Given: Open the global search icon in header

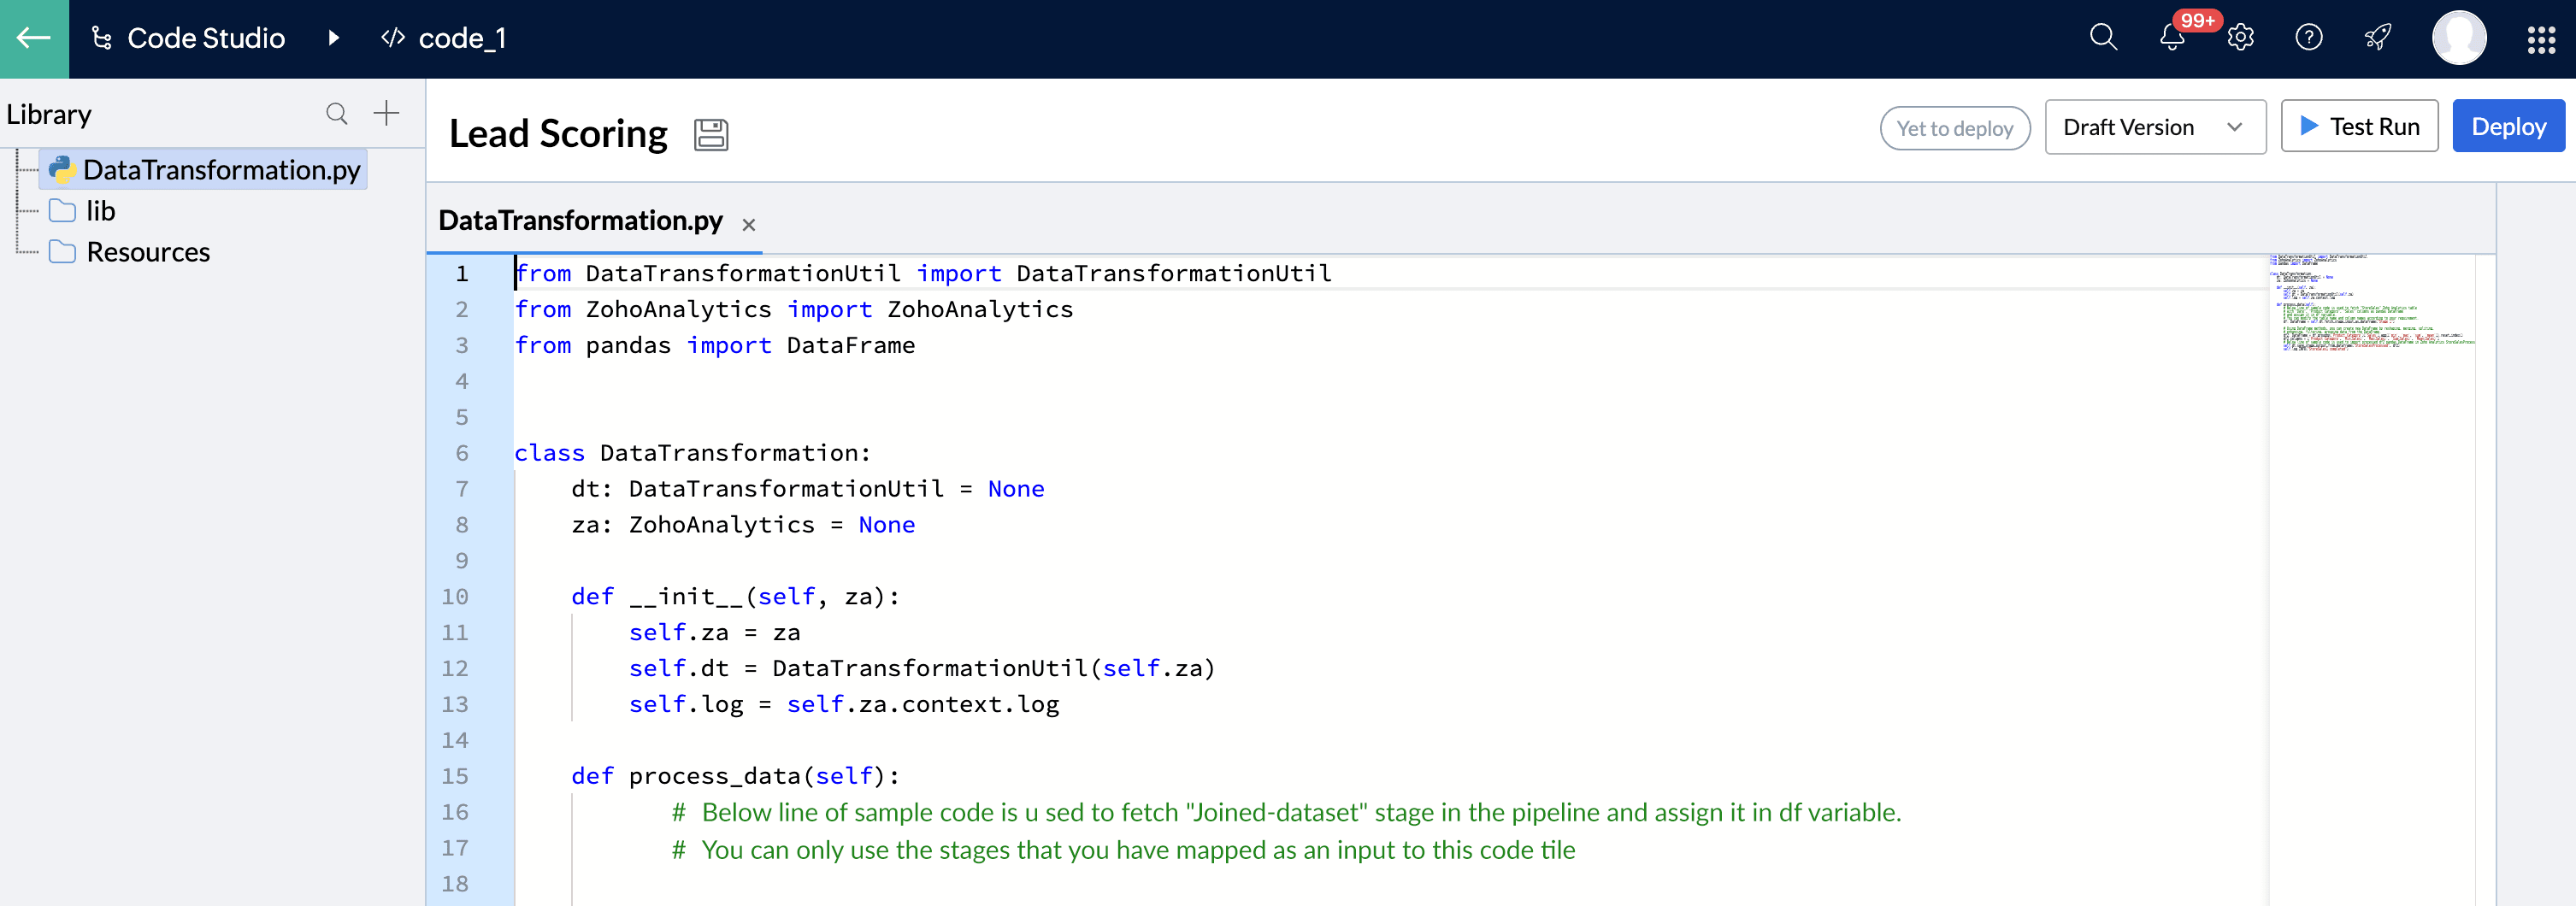Looking at the screenshot, I should click(x=2103, y=38).
